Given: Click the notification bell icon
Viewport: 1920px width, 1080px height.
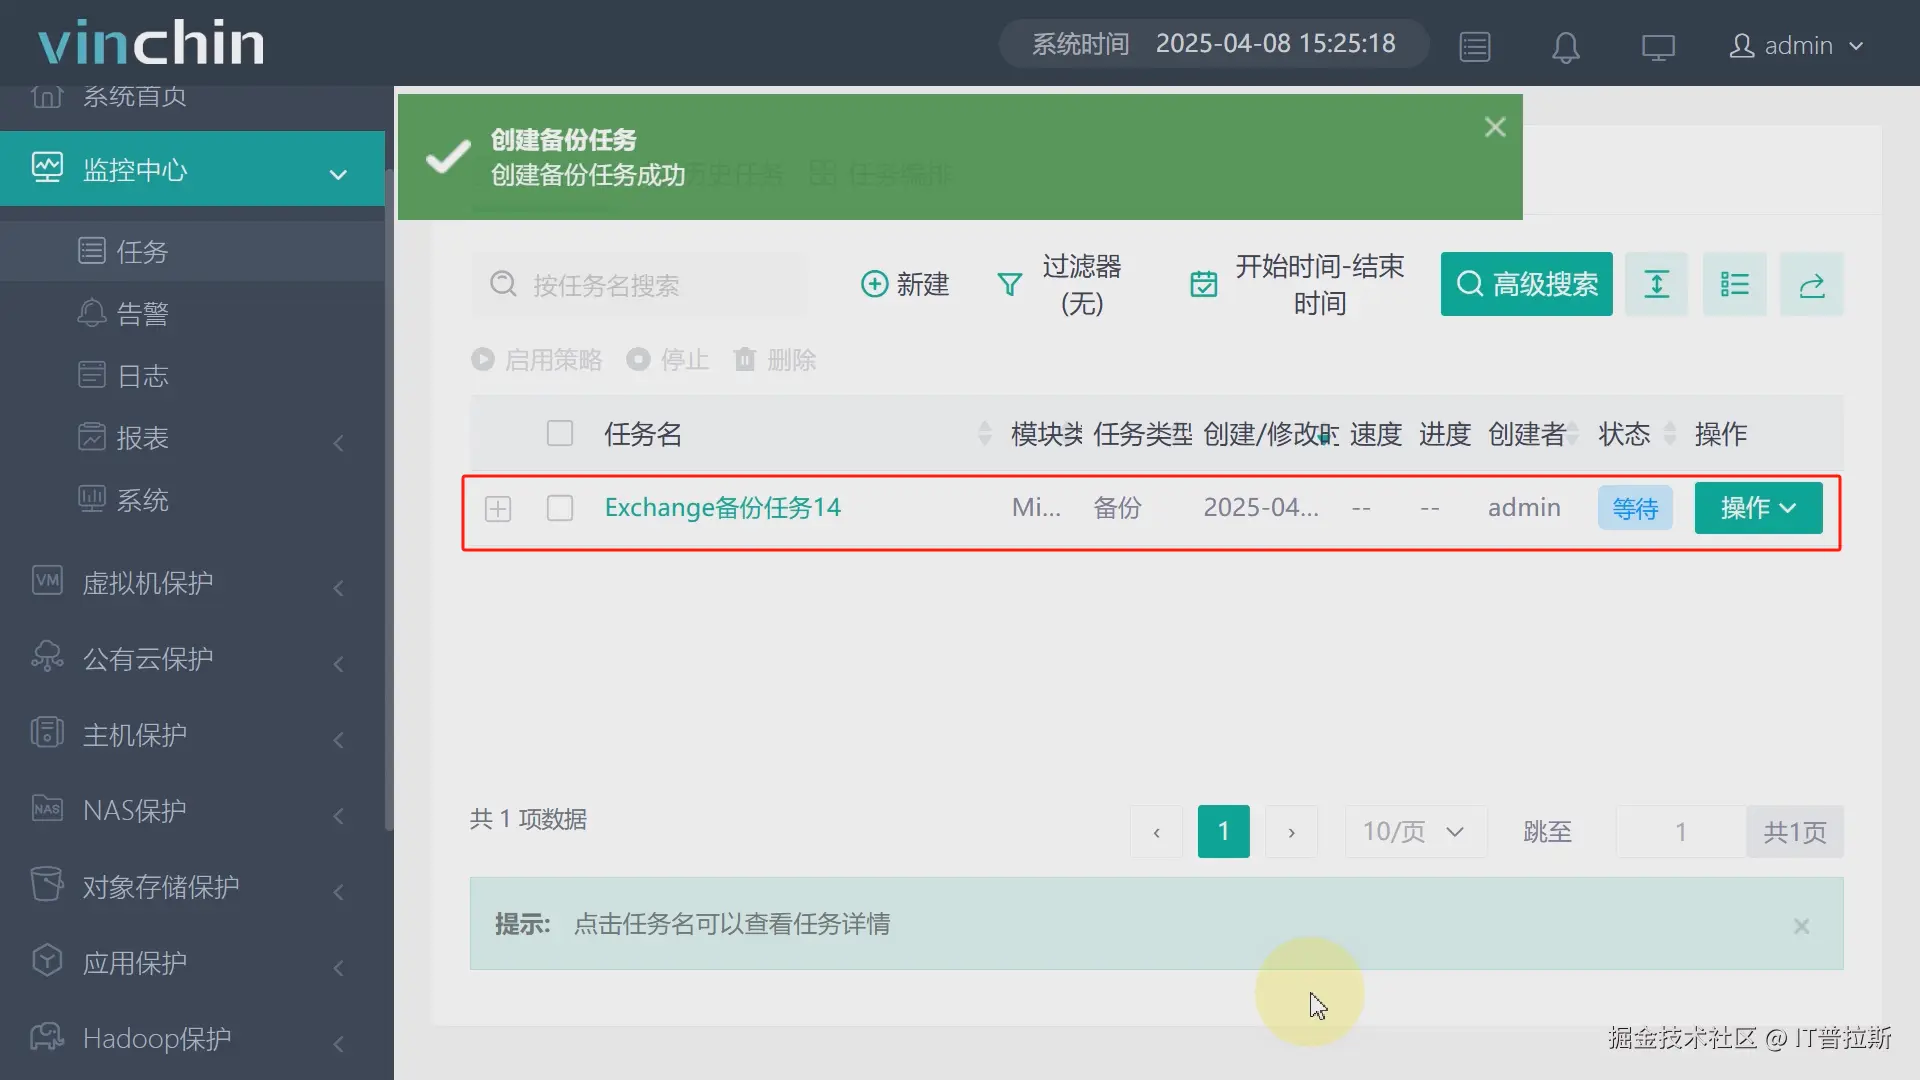Looking at the screenshot, I should (x=1565, y=47).
